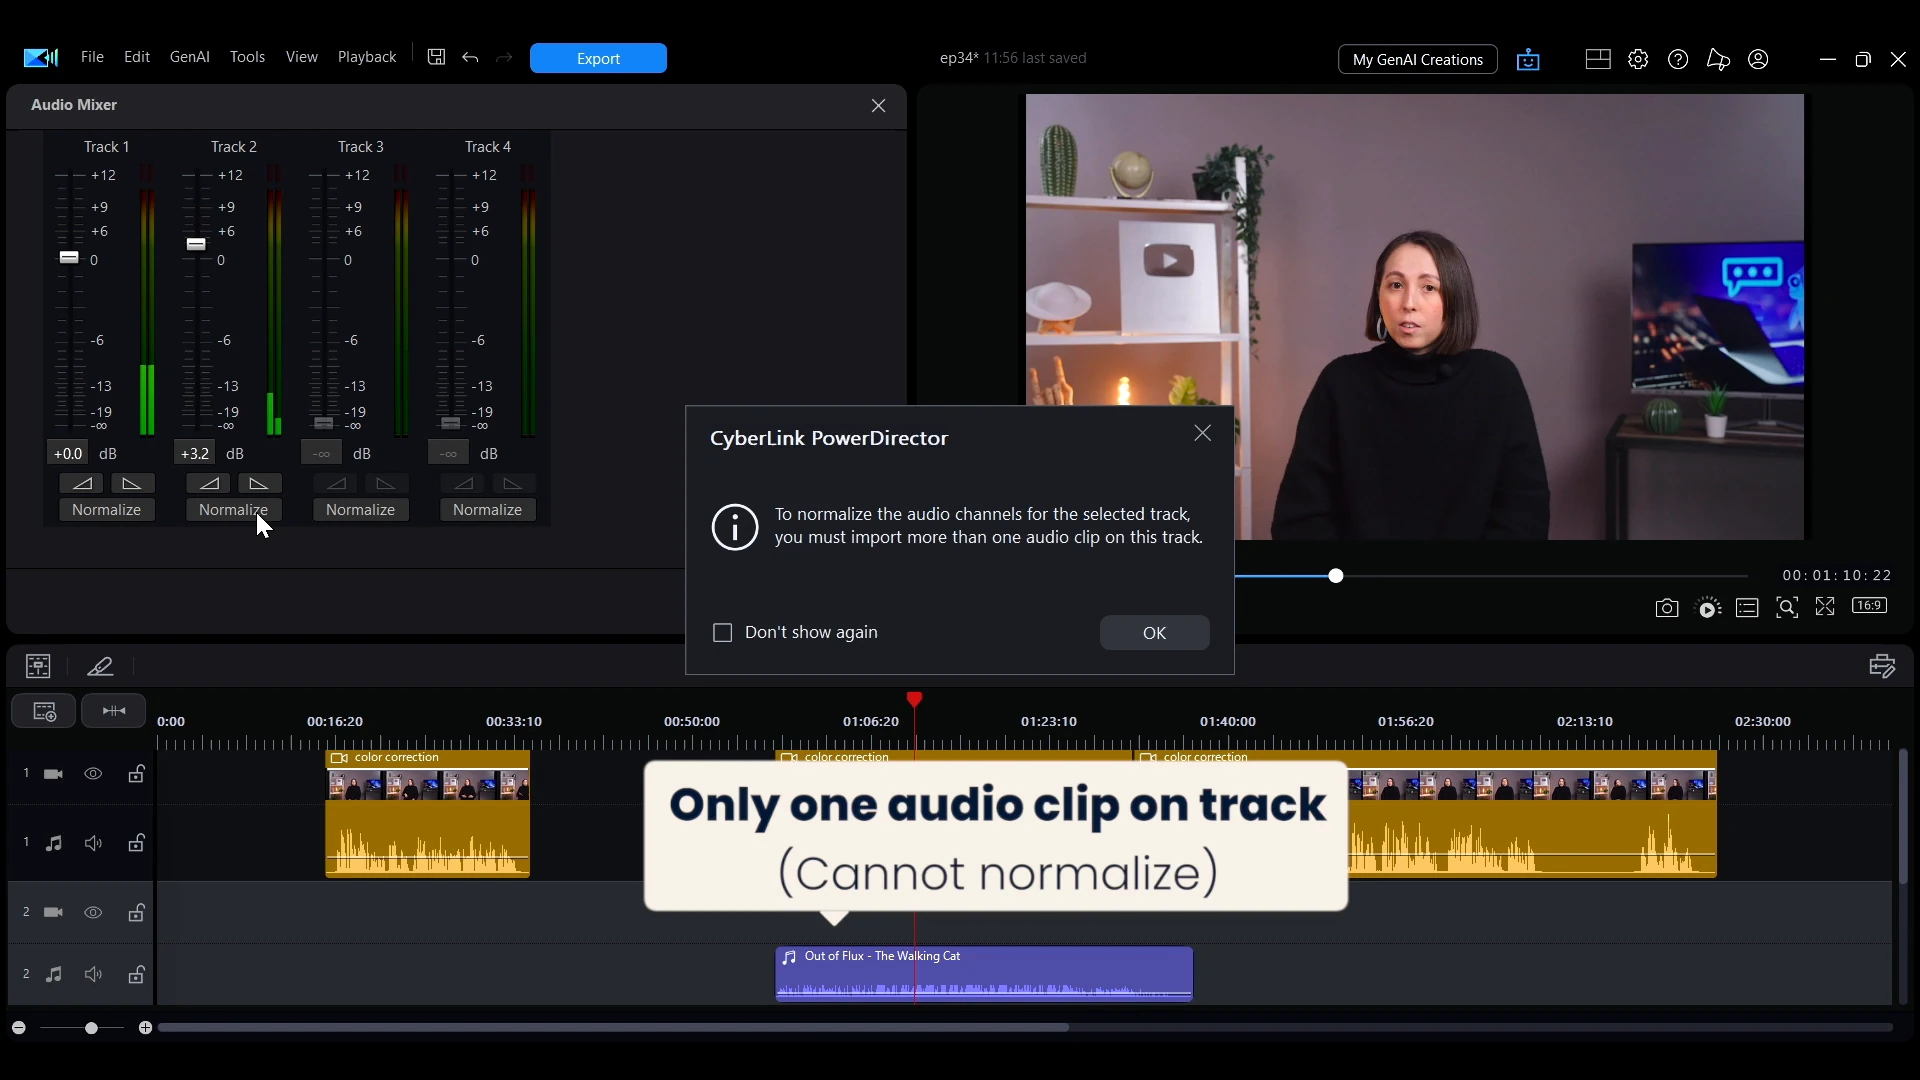Open the Audio Mixer tool icon
This screenshot has width=1920, height=1080.
(x=38, y=666)
